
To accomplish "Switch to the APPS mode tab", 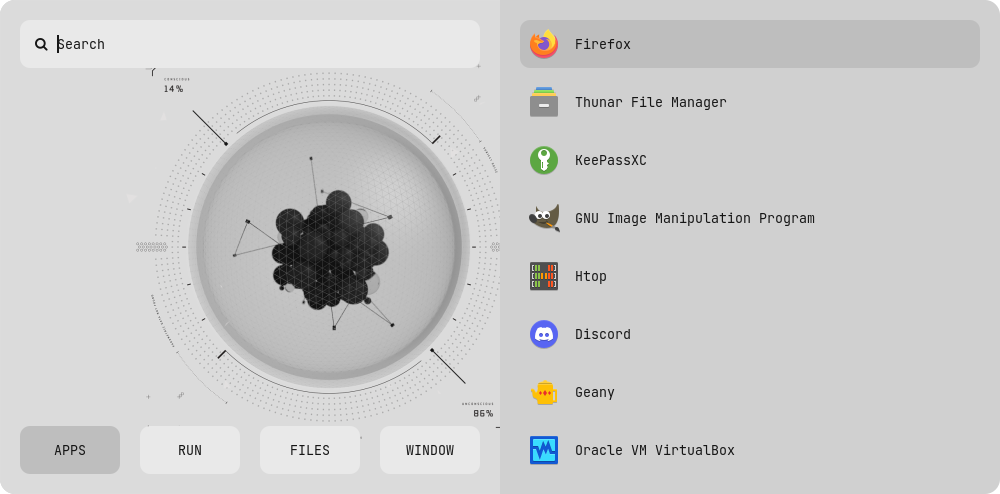I will pos(70,450).
